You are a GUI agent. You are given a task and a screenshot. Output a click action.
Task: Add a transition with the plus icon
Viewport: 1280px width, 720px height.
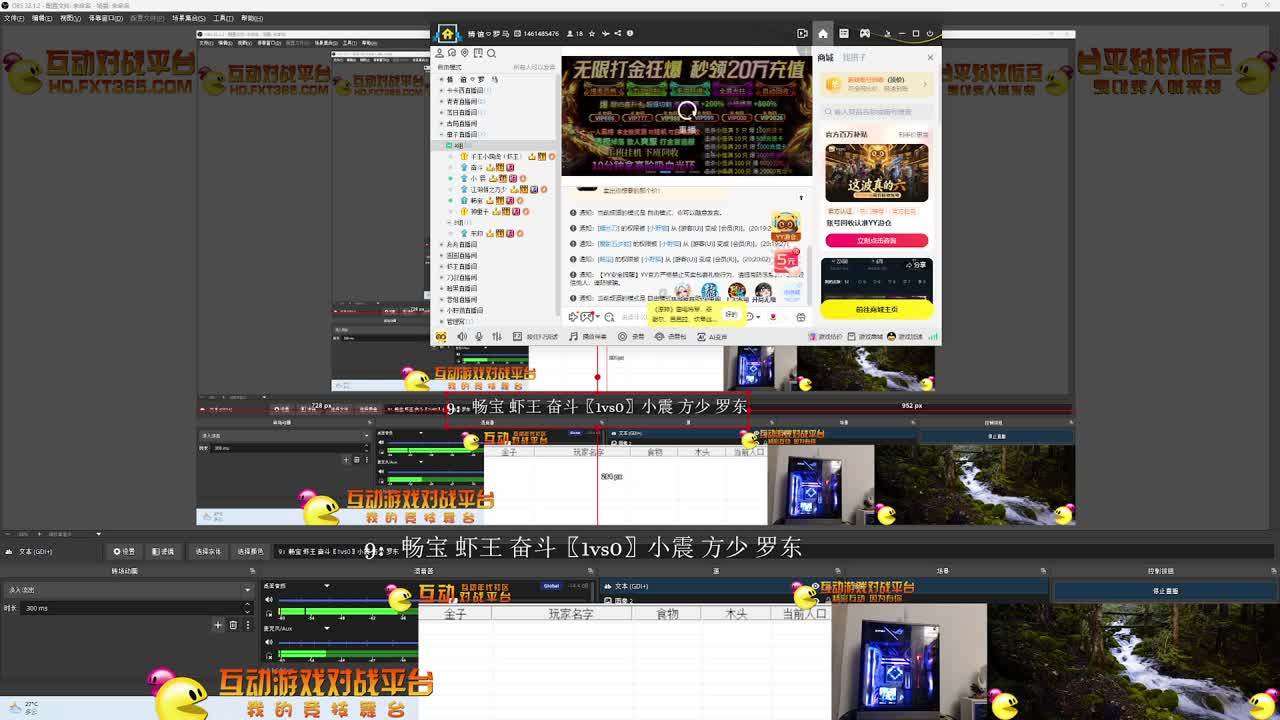point(218,625)
